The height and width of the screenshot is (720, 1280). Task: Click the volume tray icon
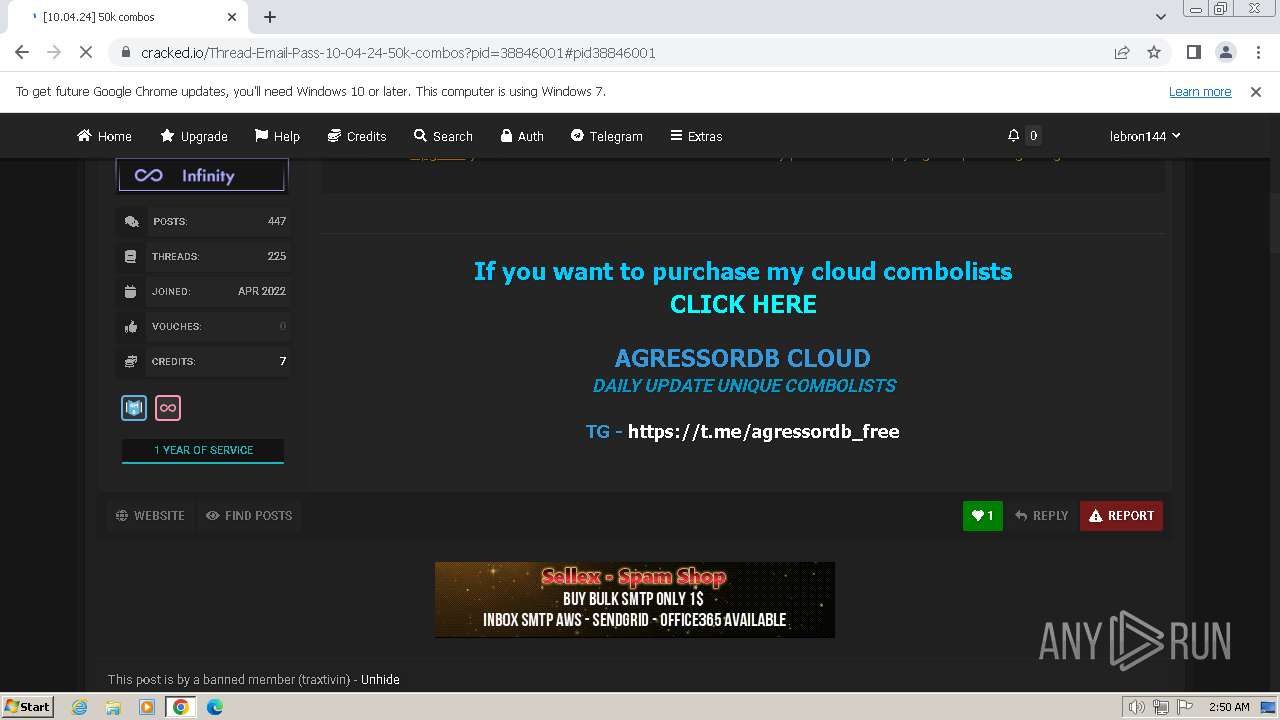point(1136,707)
